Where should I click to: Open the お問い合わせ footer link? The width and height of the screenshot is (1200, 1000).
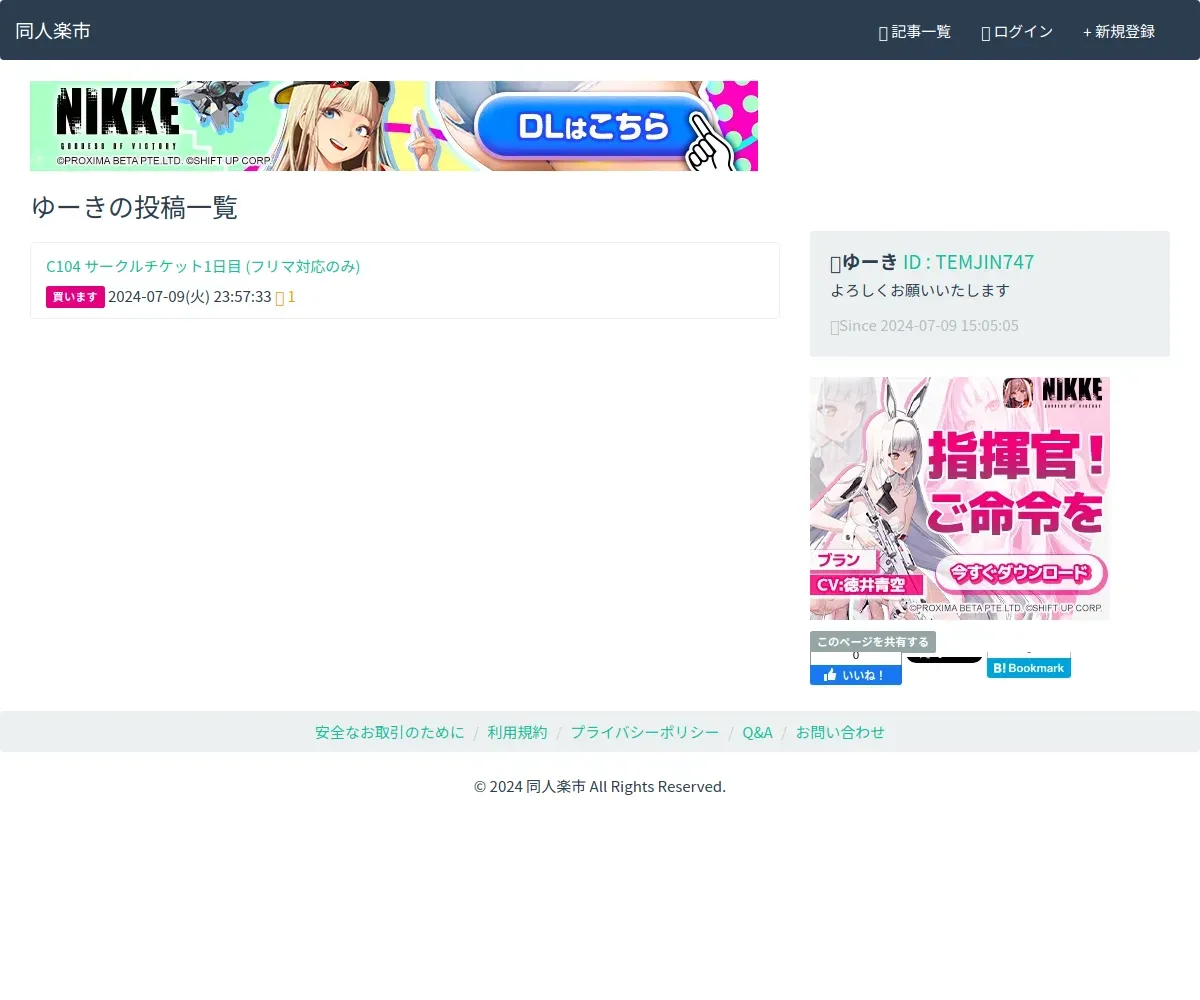[840, 732]
